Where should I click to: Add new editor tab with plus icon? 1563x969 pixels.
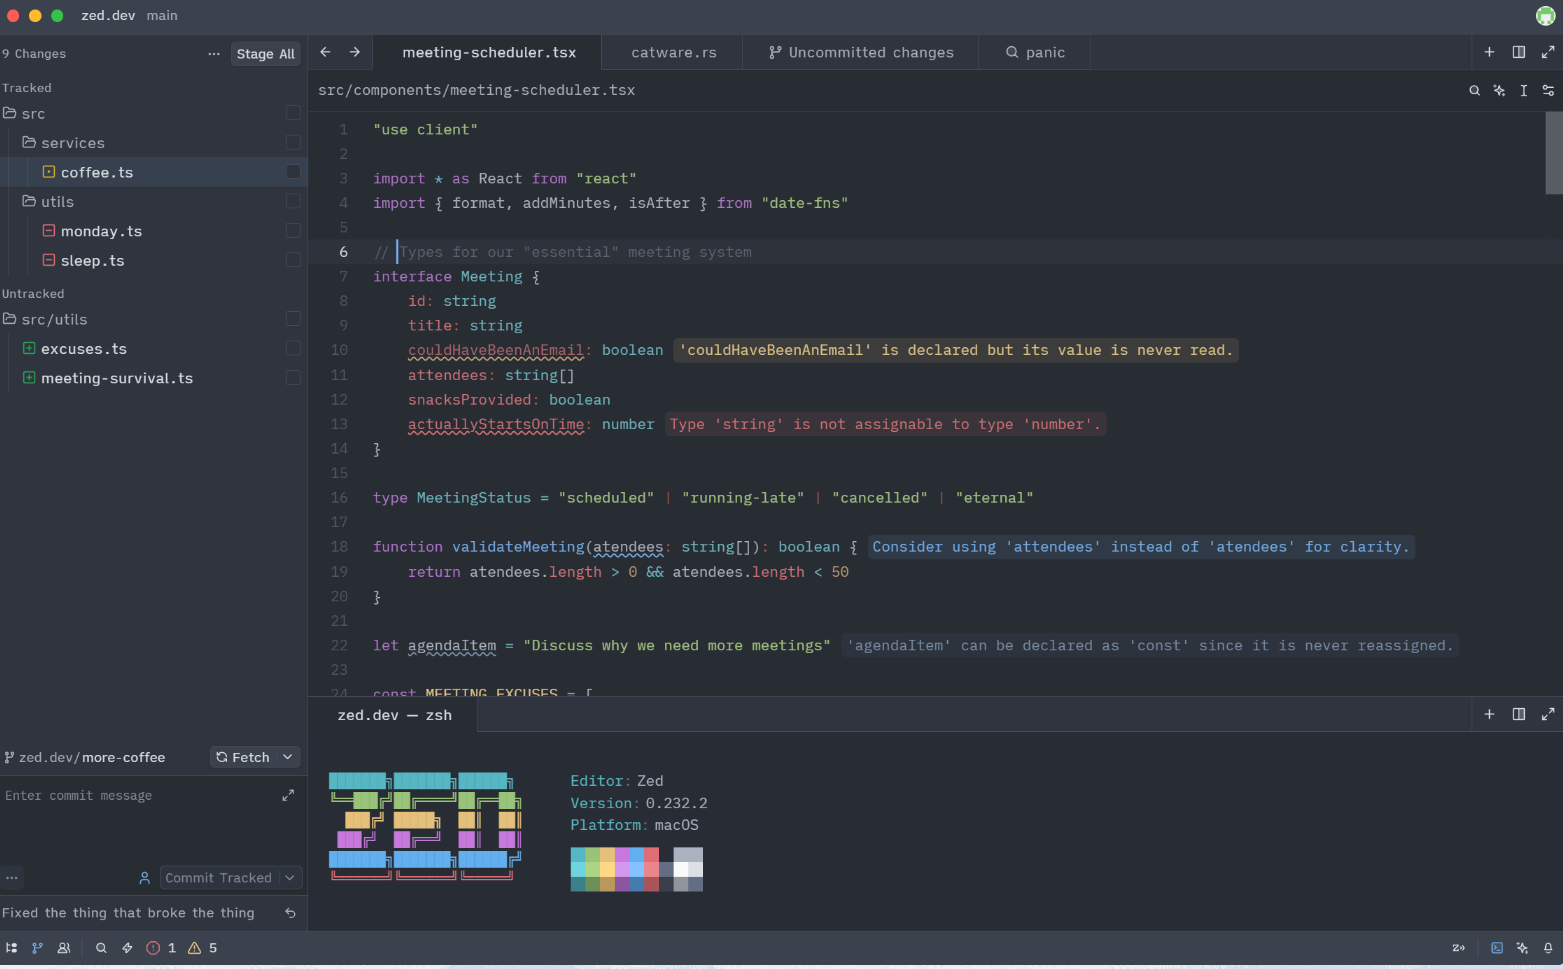pyautogui.click(x=1489, y=52)
